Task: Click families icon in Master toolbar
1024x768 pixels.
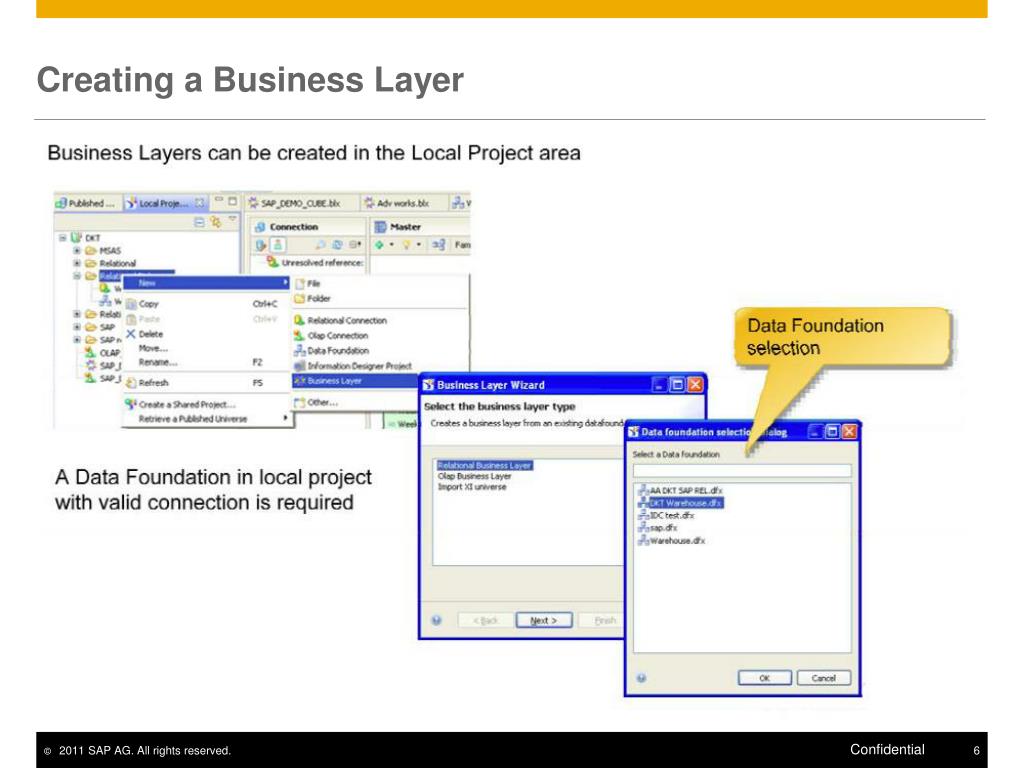Action: click(438, 245)
